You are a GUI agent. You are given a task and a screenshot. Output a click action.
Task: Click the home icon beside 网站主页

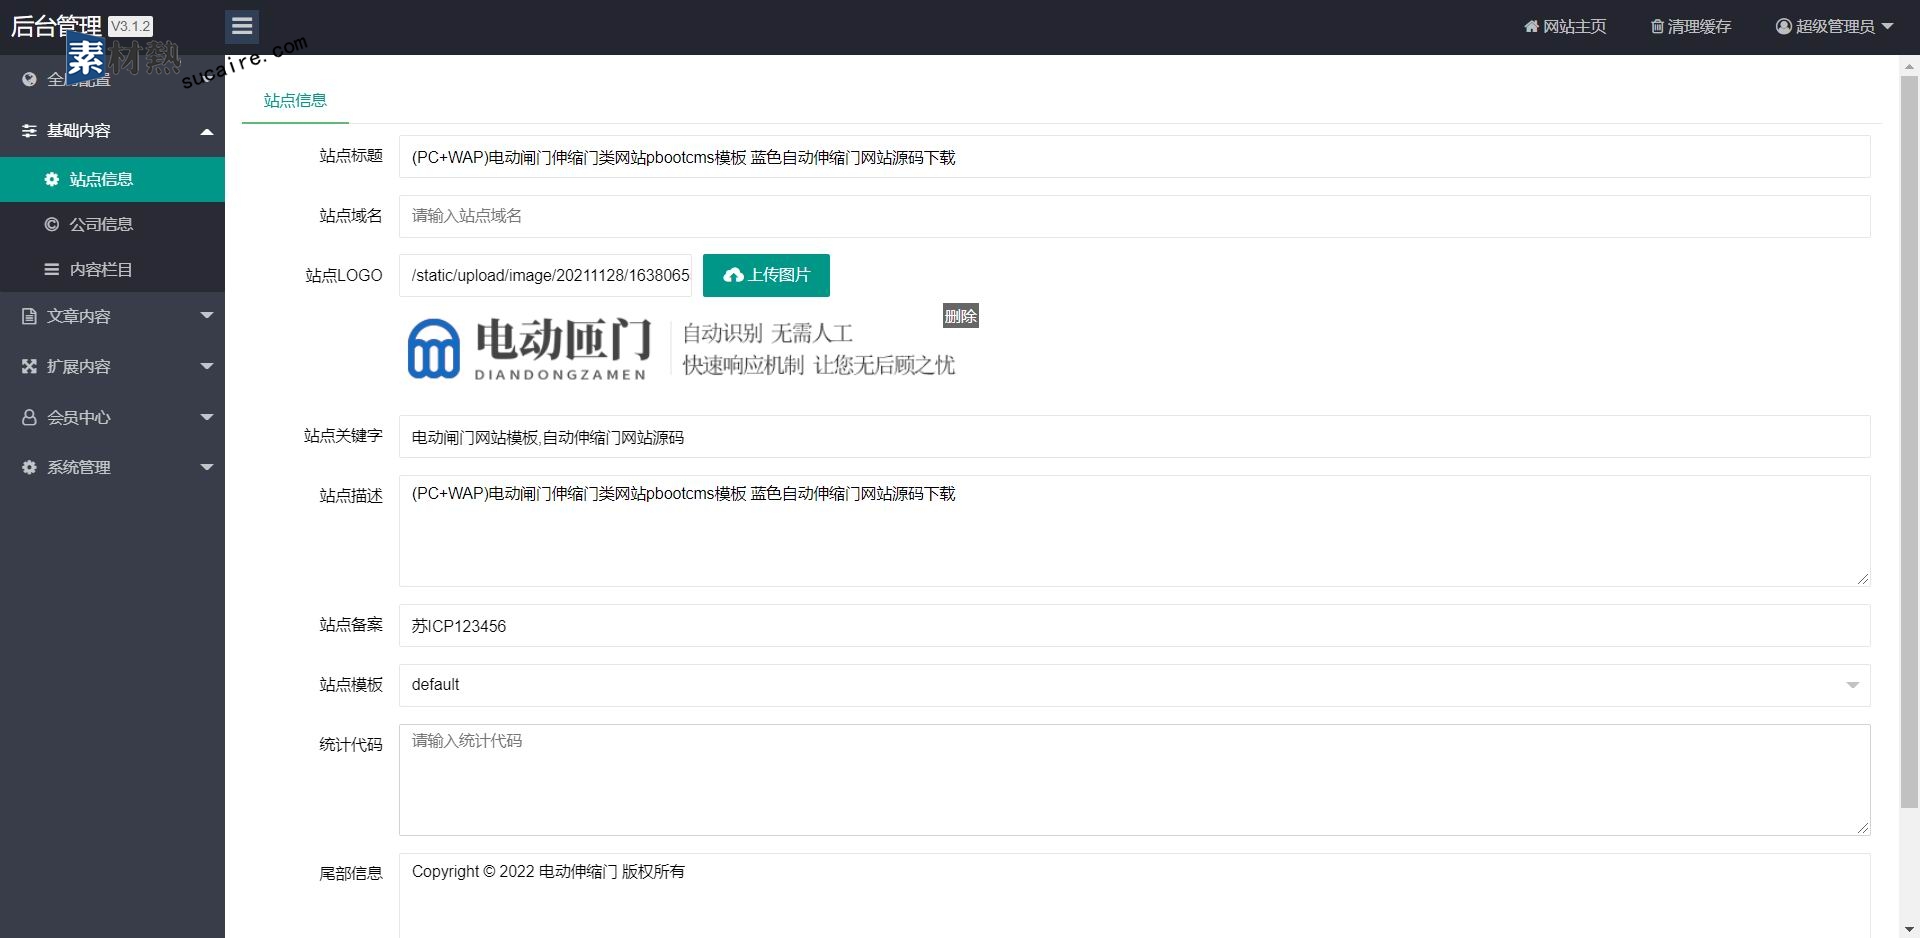tap(1531, 27)
